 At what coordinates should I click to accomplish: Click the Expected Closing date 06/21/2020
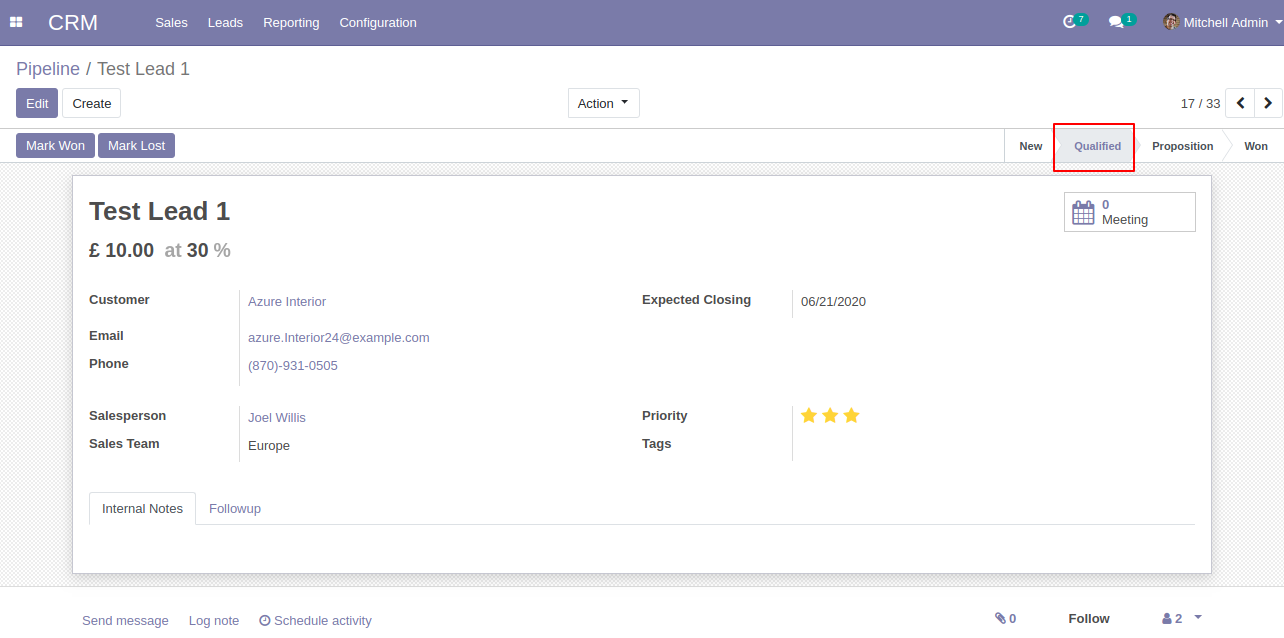[x=833, y=301]
